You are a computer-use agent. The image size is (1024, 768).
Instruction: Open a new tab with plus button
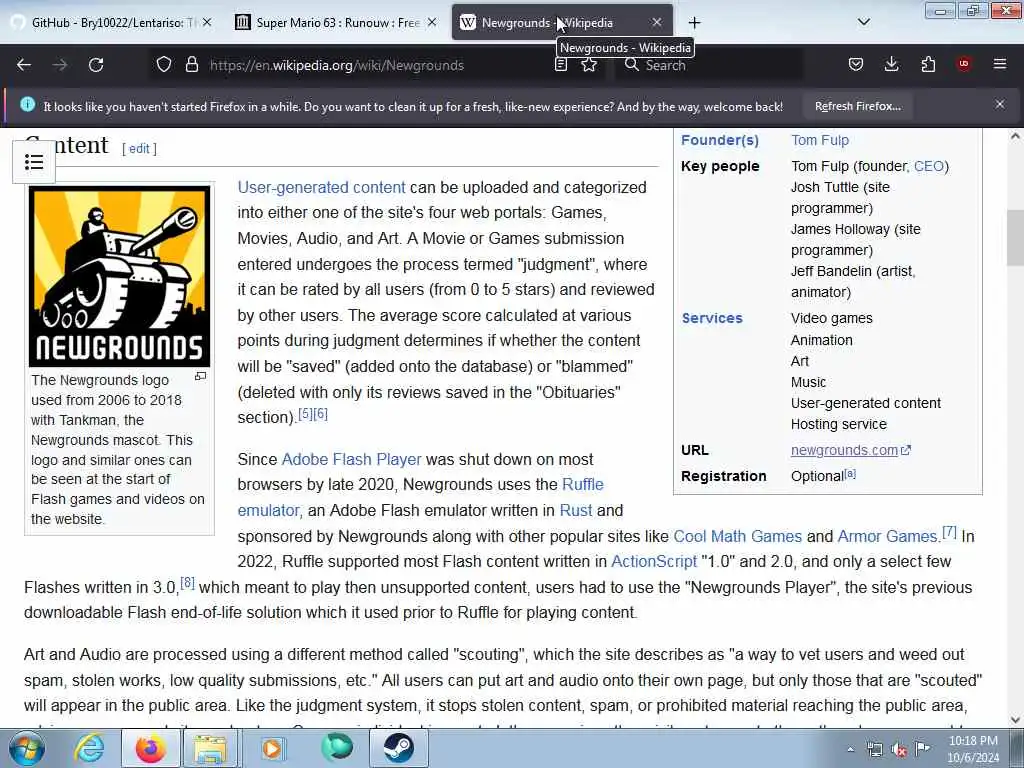694,23
